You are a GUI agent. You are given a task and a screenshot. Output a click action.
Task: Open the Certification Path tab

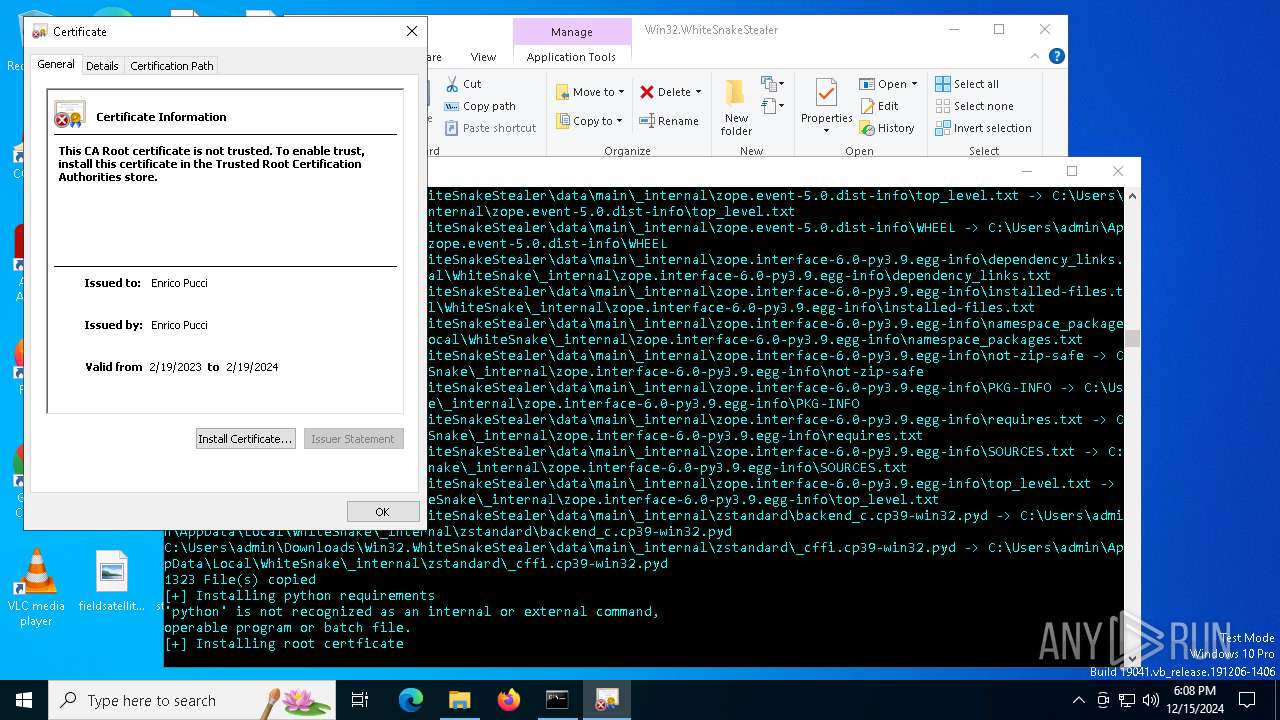(172, 66)
